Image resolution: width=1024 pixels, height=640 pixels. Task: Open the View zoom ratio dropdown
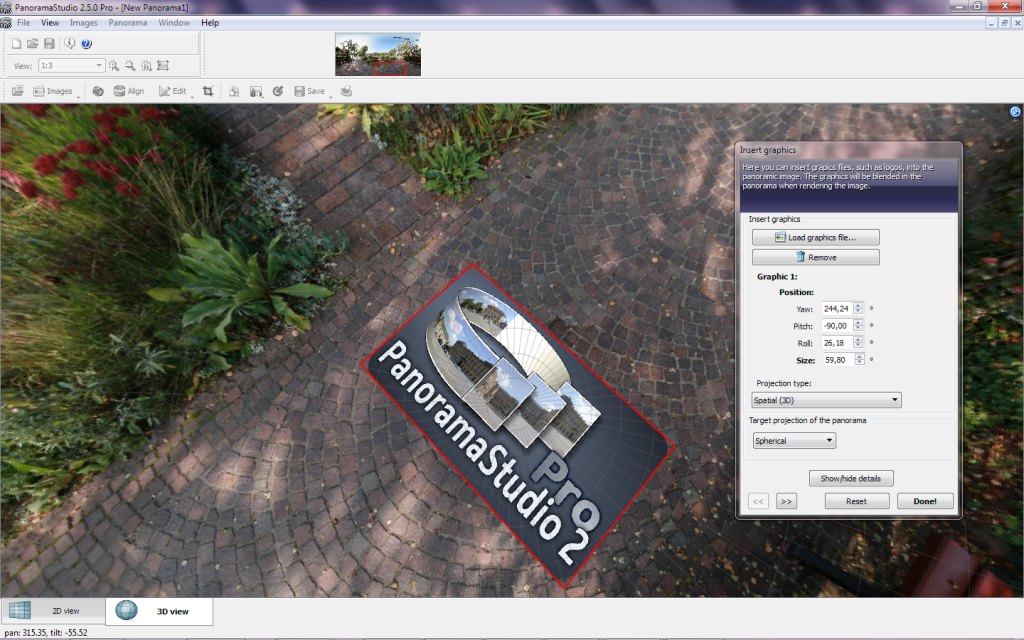pyautogui.click(x=71, y=66)
